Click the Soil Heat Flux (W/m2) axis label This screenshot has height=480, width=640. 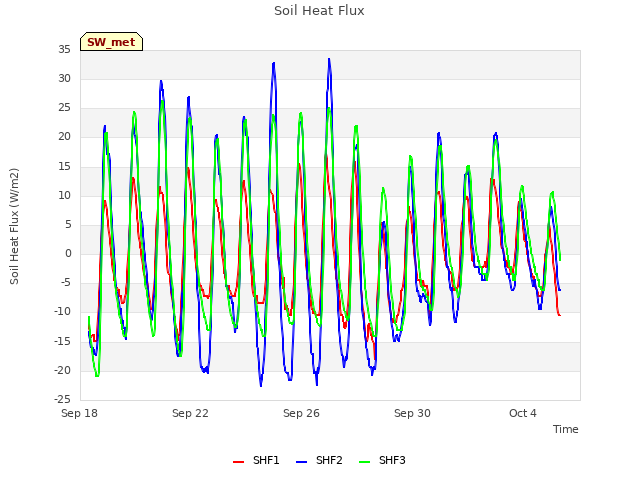pyautogui.click(x=14, y=226)
